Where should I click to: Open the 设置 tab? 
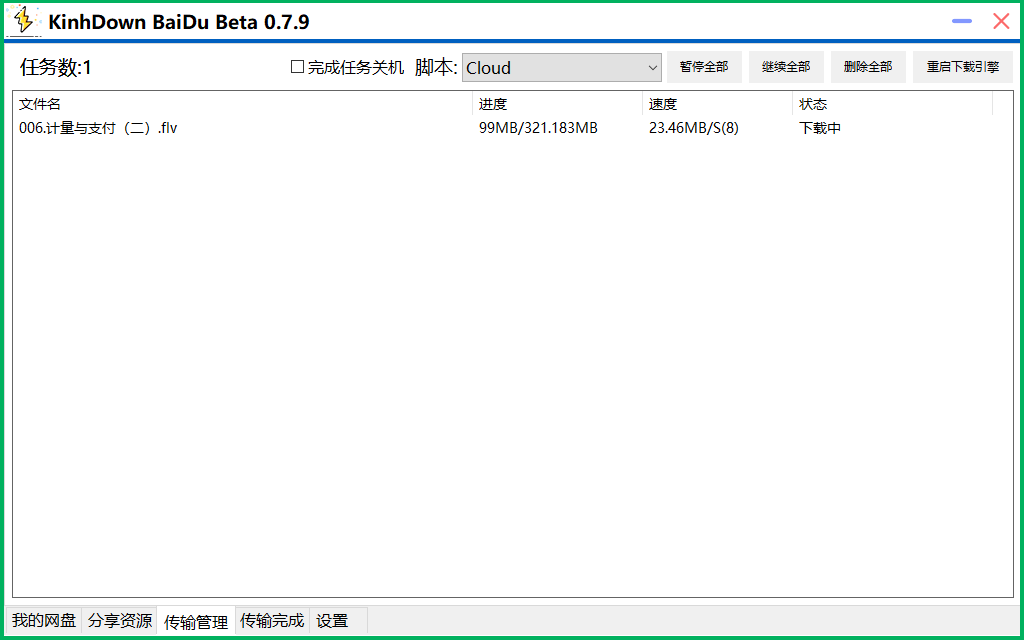tap(333, 621)
